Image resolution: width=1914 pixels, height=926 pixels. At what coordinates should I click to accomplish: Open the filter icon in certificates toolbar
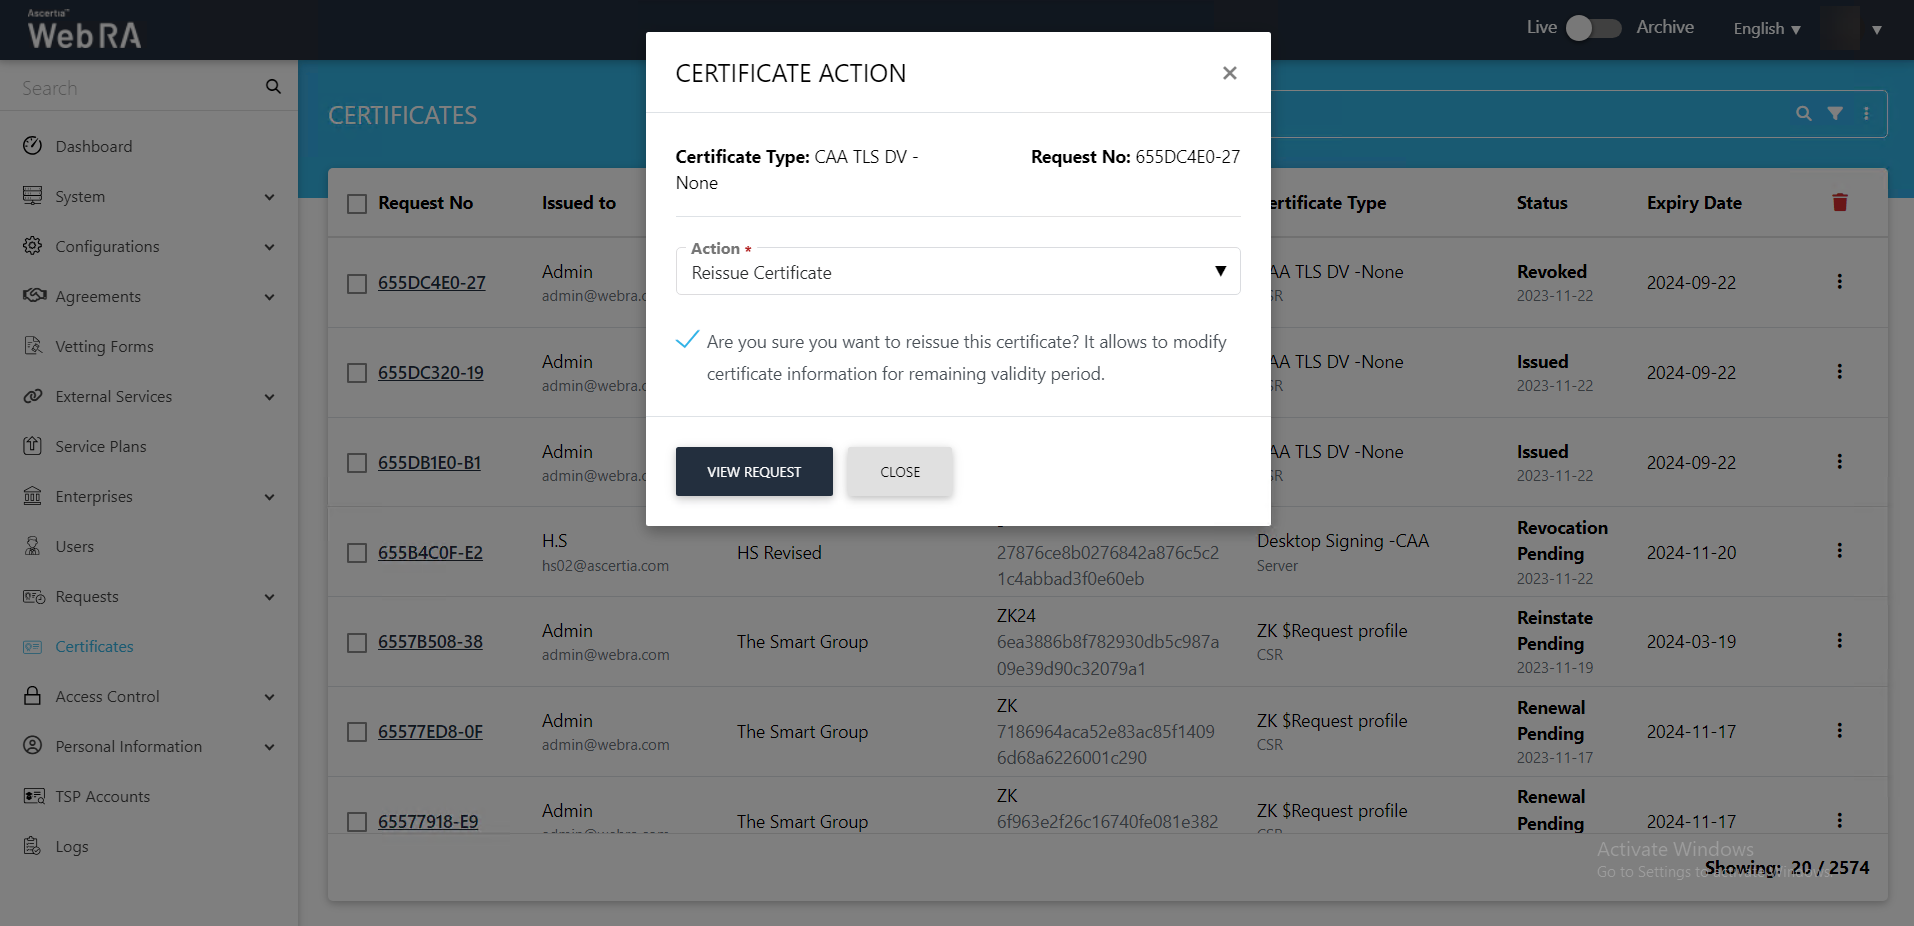pyautogui.click(x=1835, y=114)
